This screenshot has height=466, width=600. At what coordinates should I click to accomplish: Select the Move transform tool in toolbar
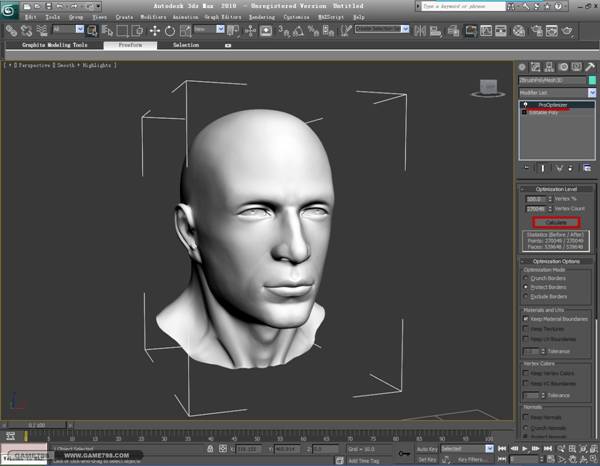tap(157, 31)
